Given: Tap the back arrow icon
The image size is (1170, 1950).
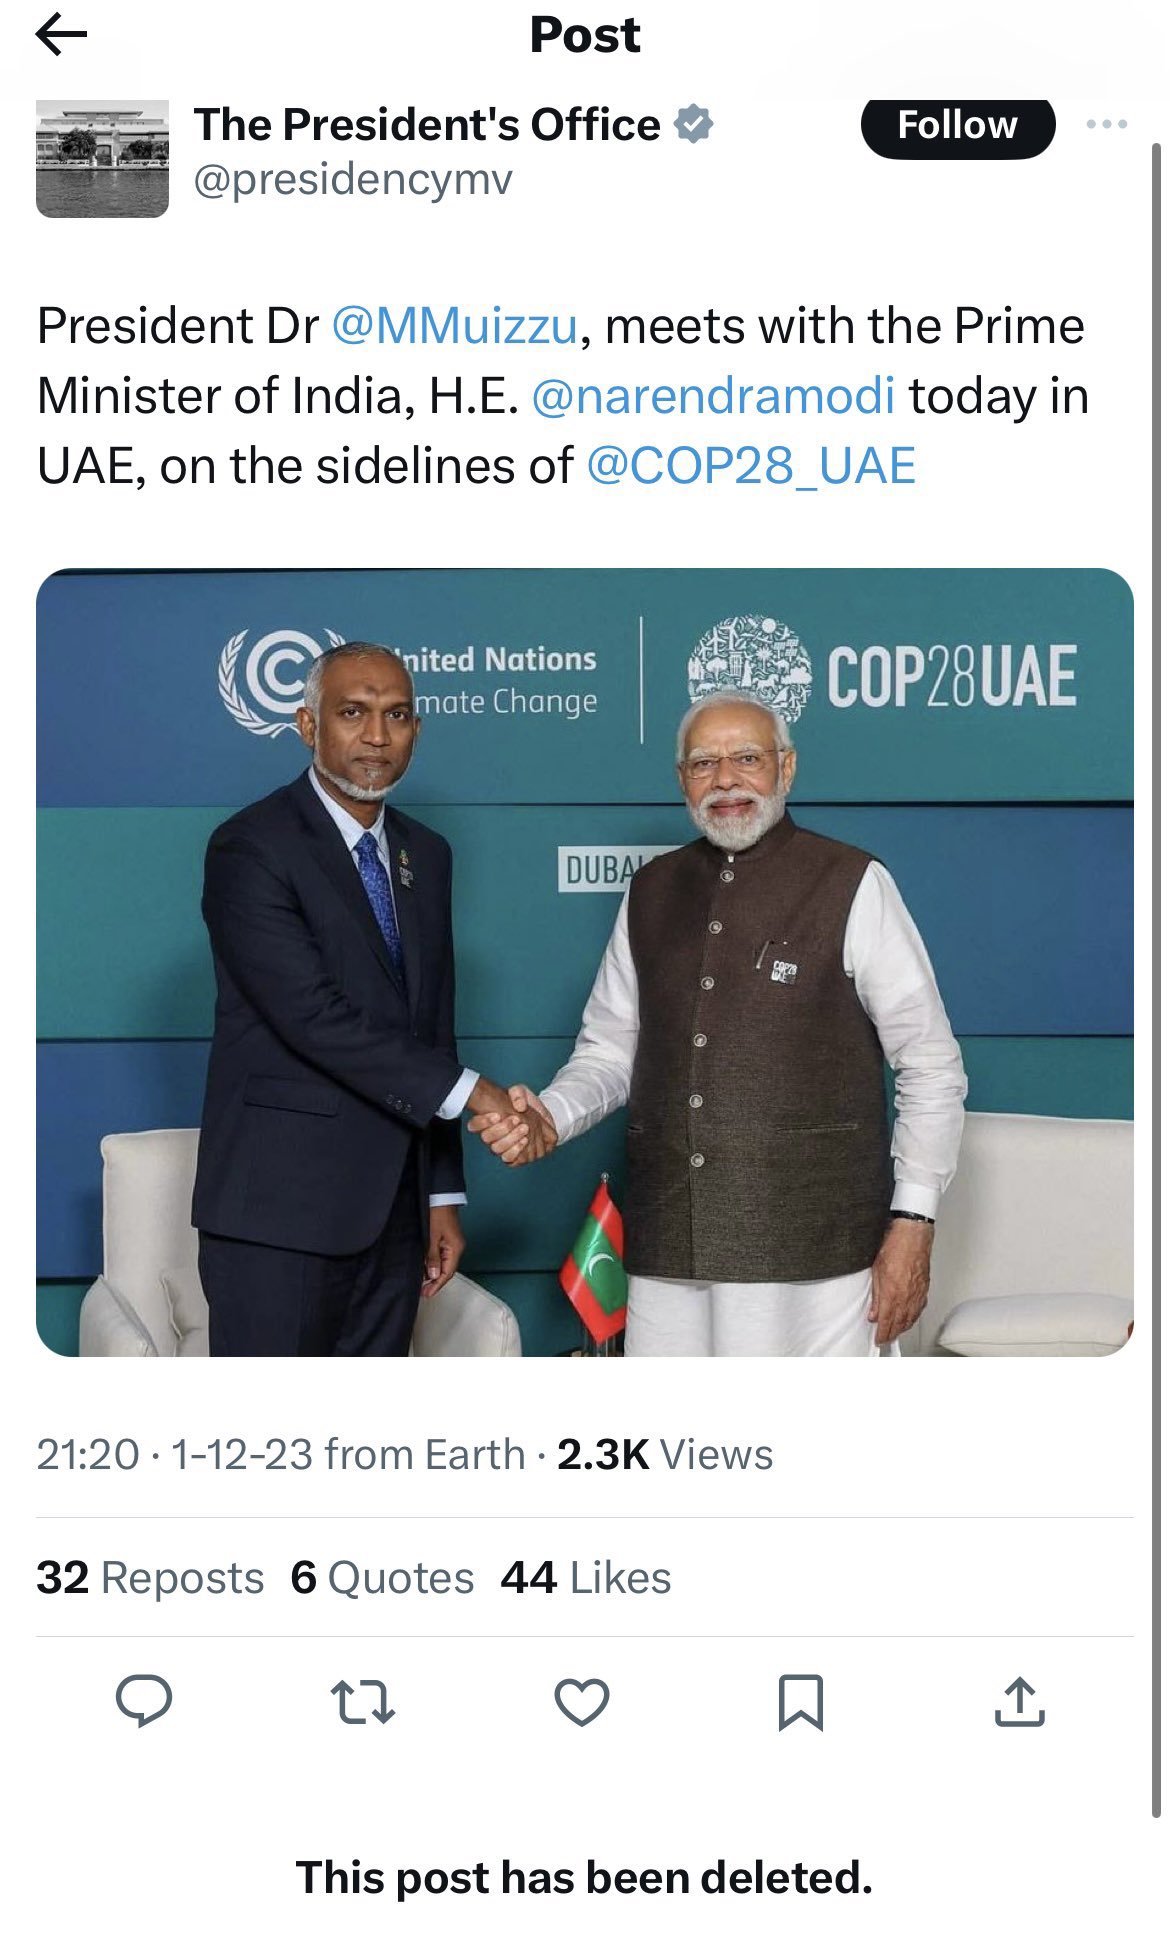Looking at the screenshot, I should click(x=61, y=37).
